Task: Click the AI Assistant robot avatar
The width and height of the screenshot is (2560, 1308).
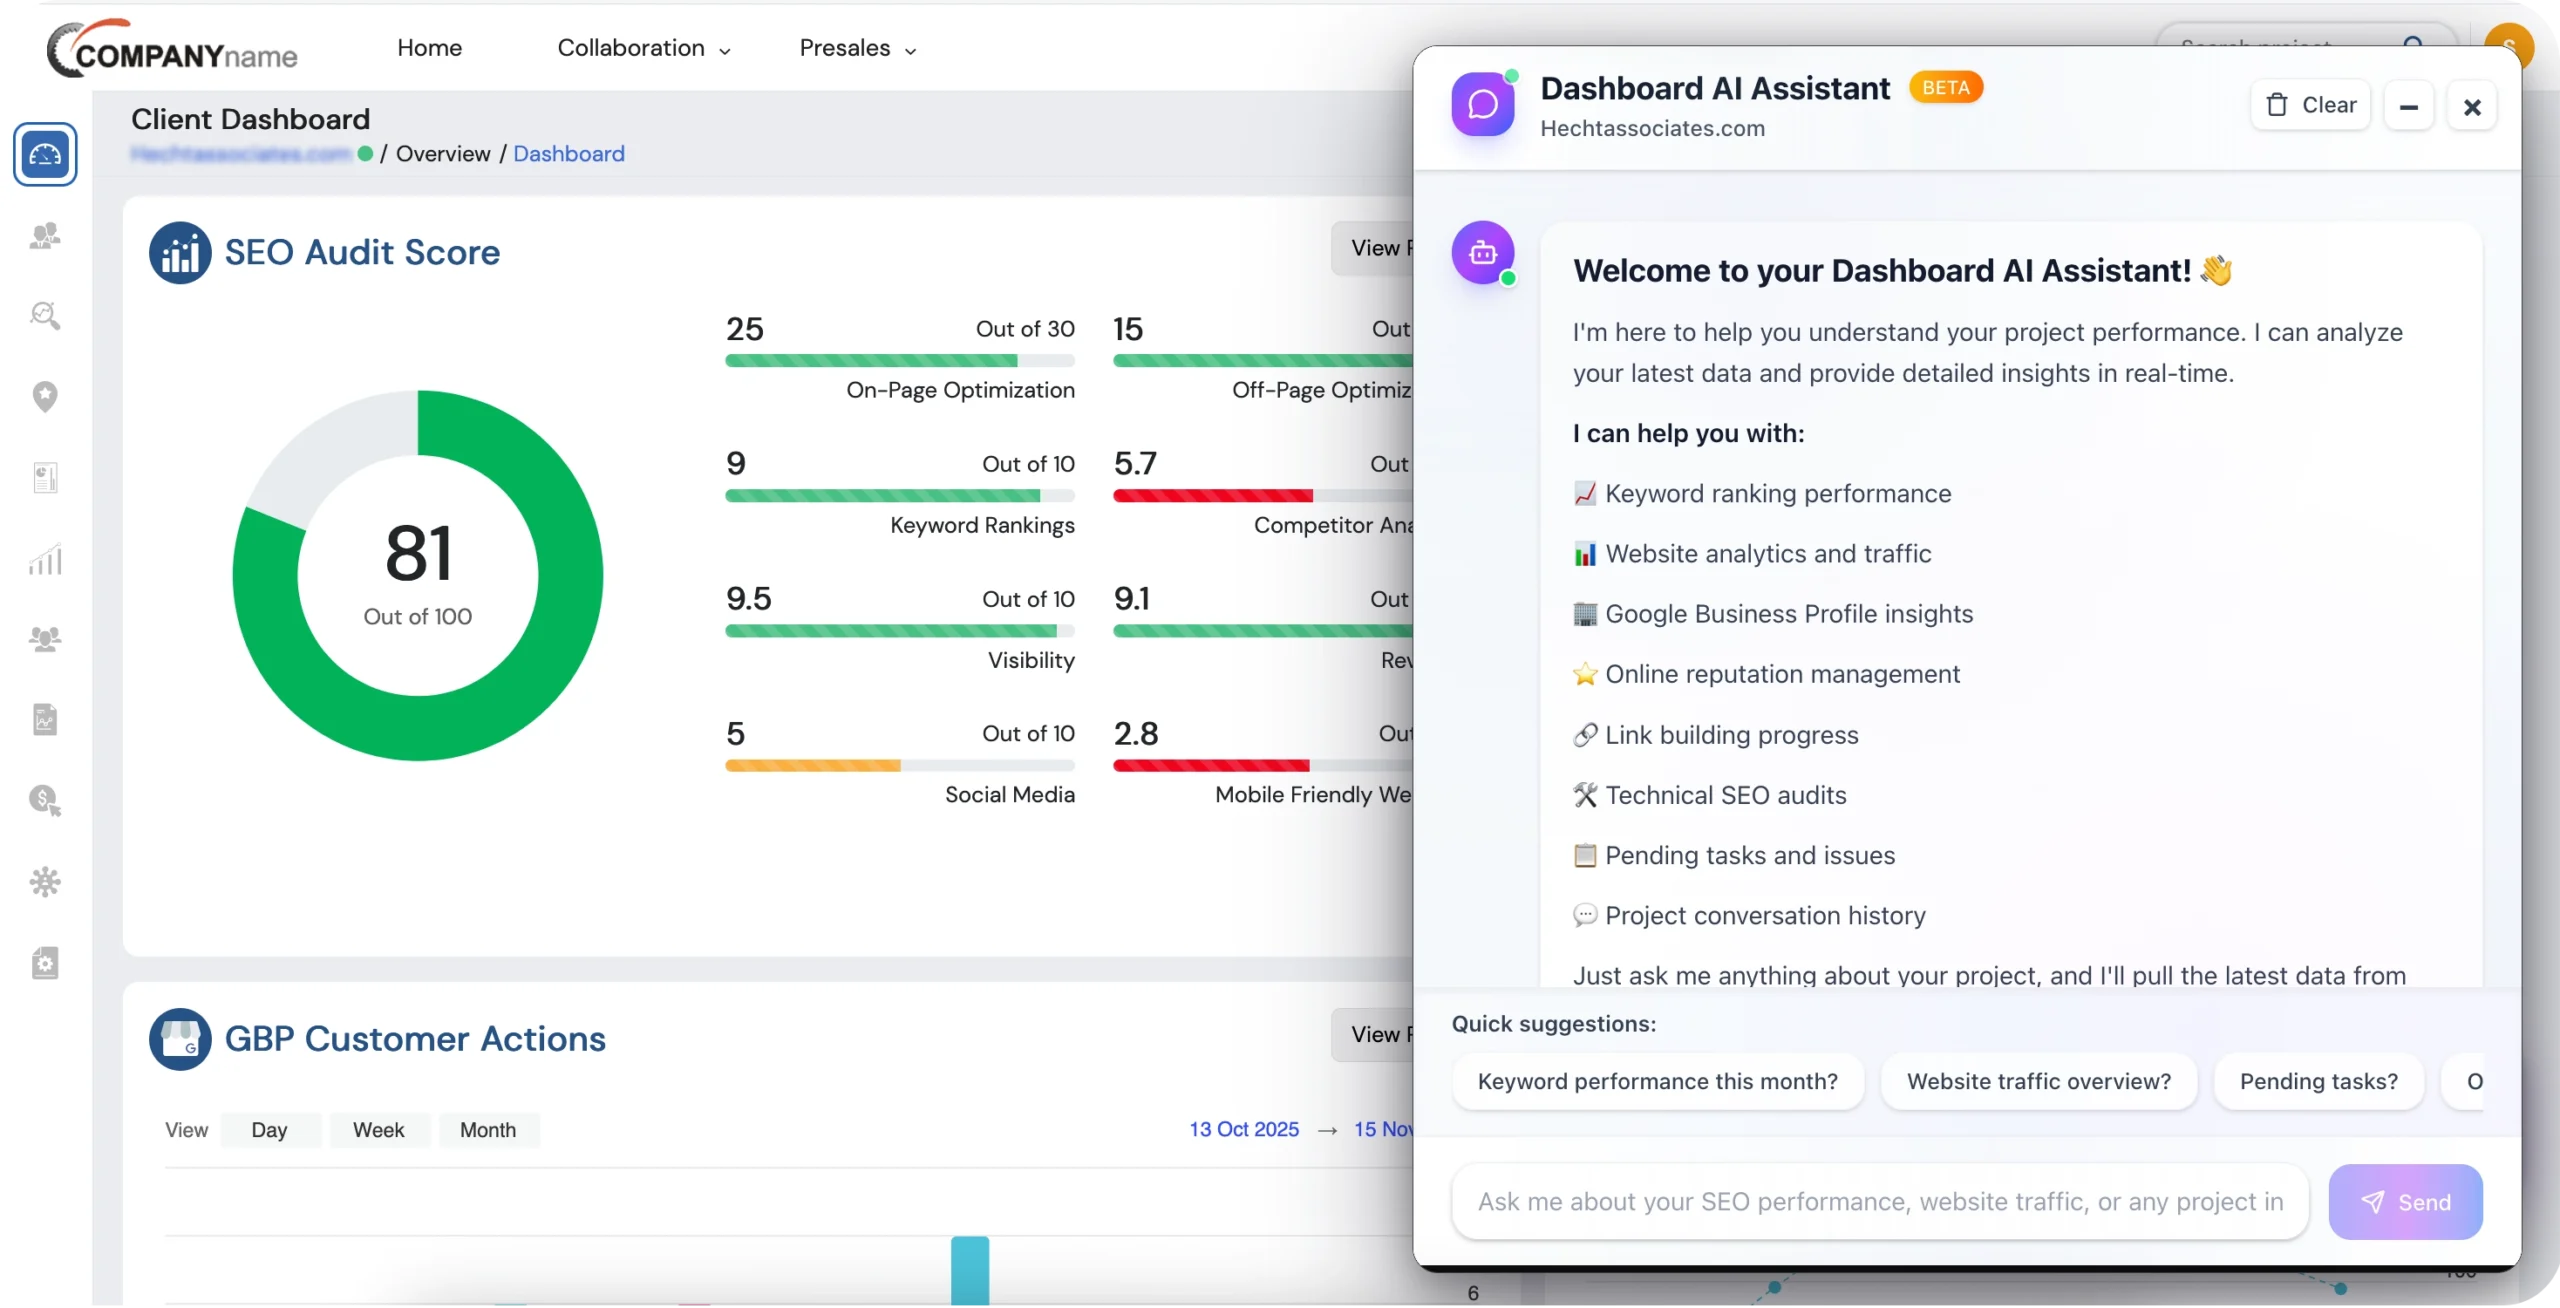Action: point(1483,253)
